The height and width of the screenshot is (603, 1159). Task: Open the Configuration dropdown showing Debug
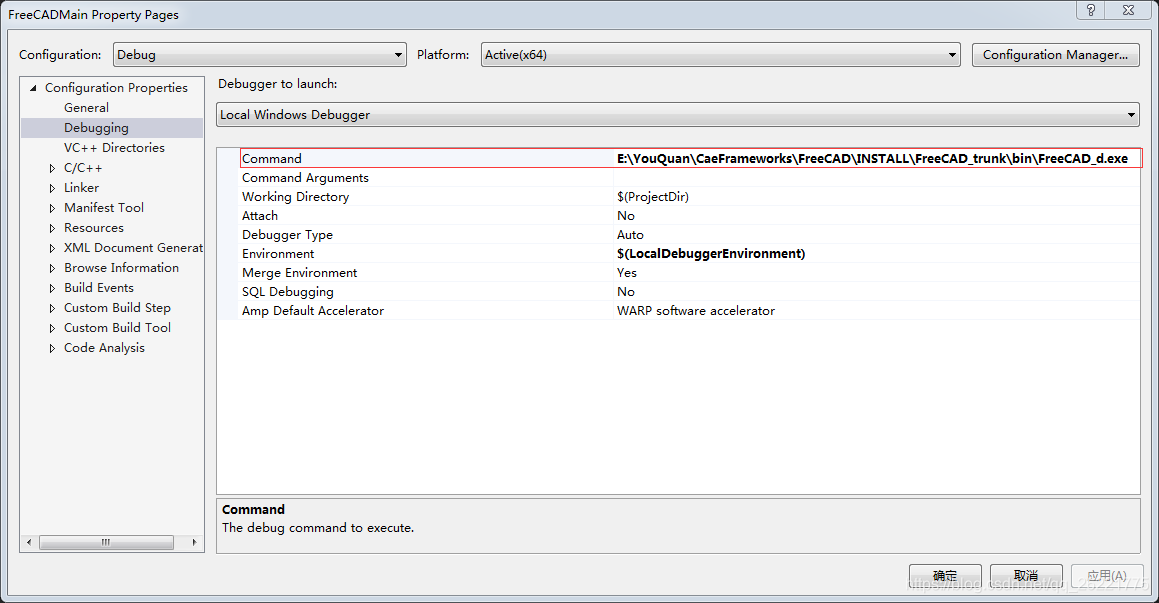point(259,55)
